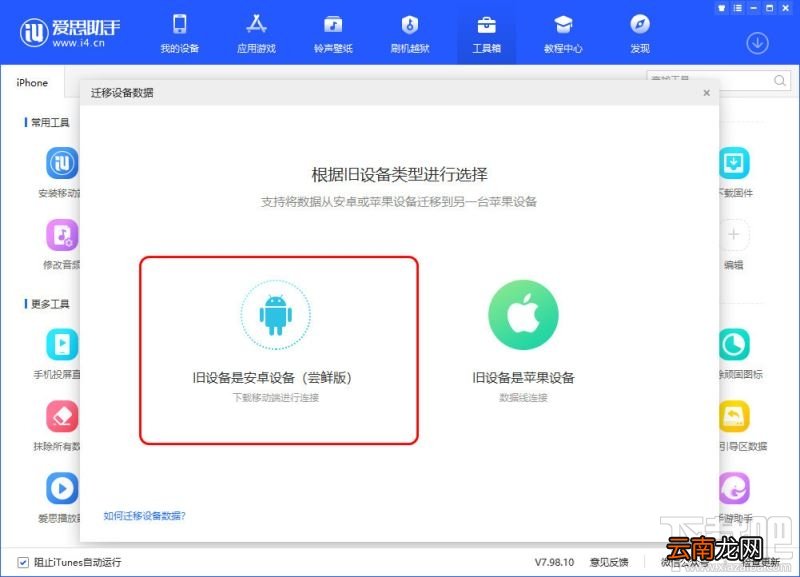
Task: Open the 教程中心 tab
Action: (563, 33)
